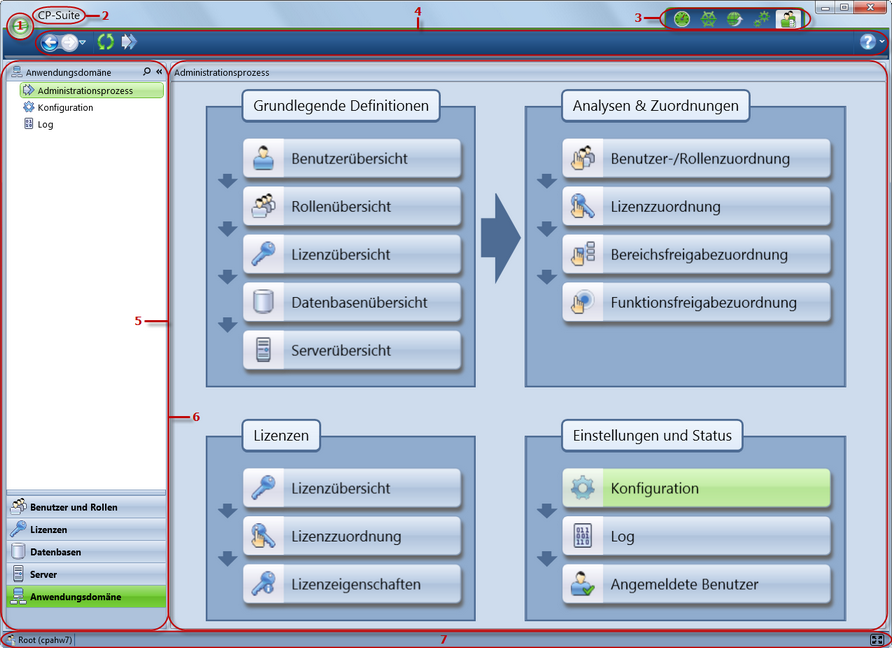Open the Server navigation section
This screenshot has height=648, width=892.
(x=86, y=574)
